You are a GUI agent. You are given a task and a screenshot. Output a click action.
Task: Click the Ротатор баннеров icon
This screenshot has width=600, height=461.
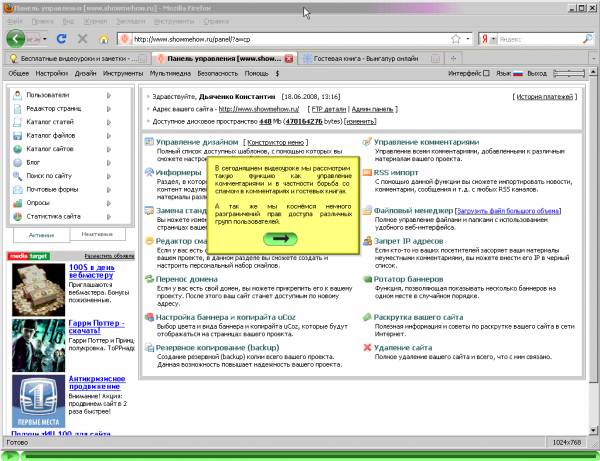click(367, 279)
